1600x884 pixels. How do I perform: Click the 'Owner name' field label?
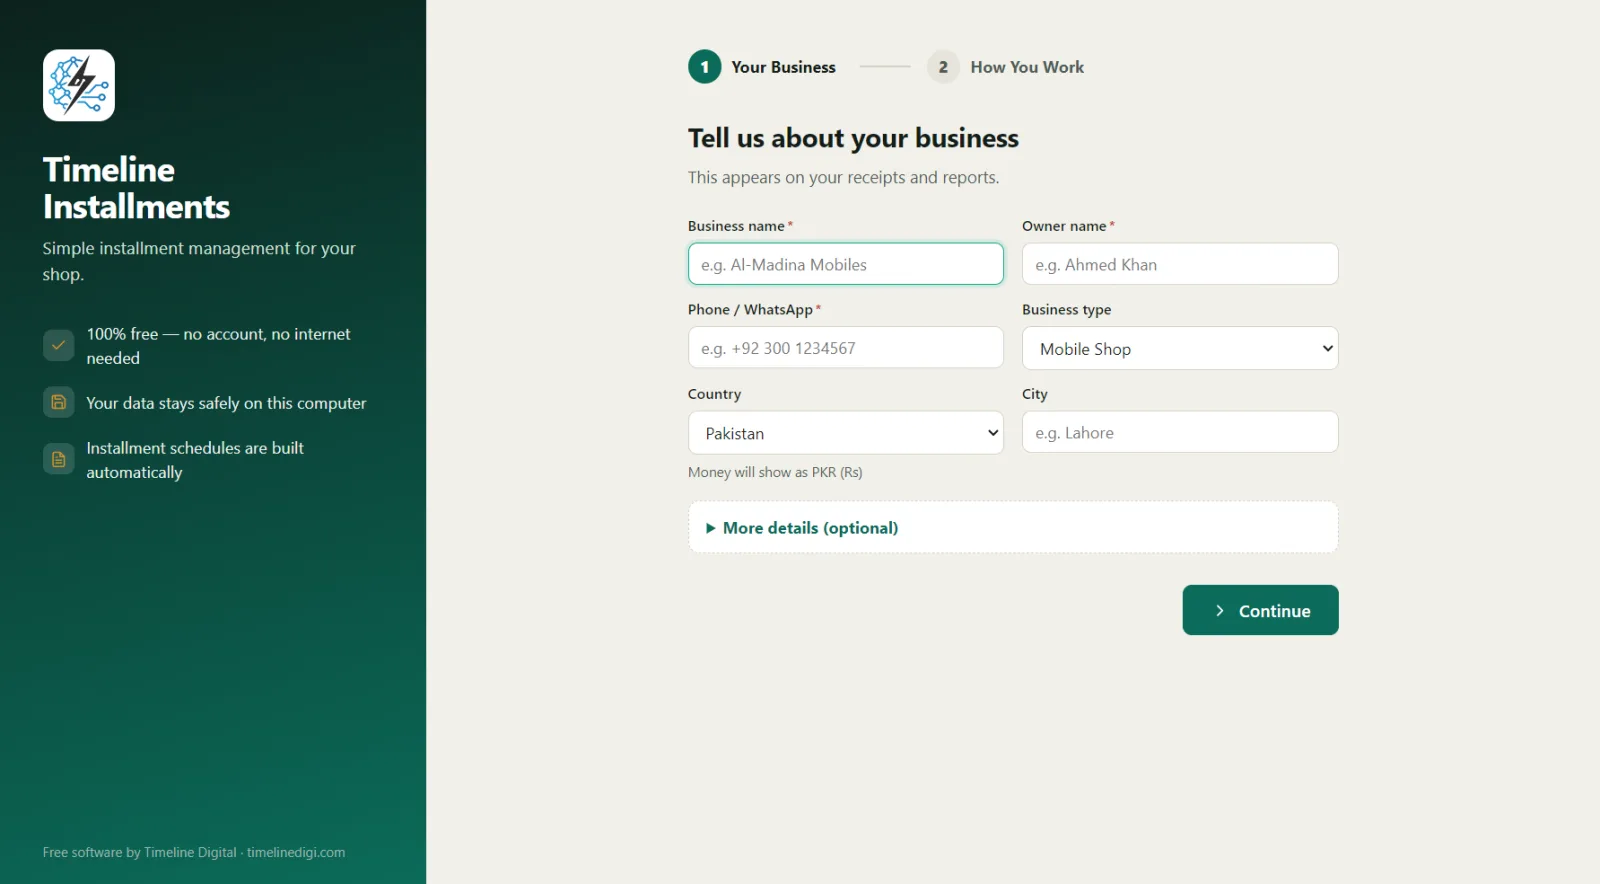1064,226
